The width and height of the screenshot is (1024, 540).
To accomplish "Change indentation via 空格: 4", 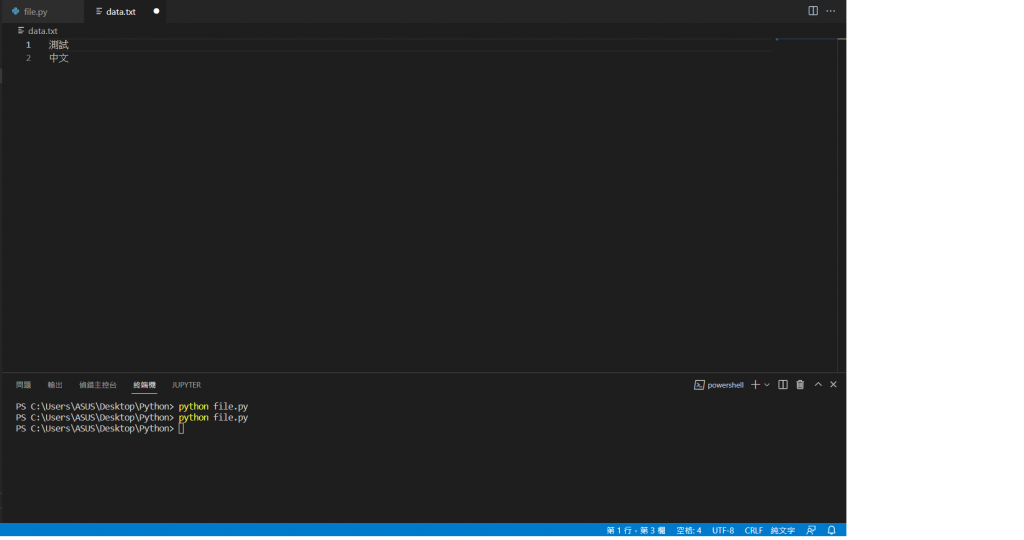I will tap(688, 530).
